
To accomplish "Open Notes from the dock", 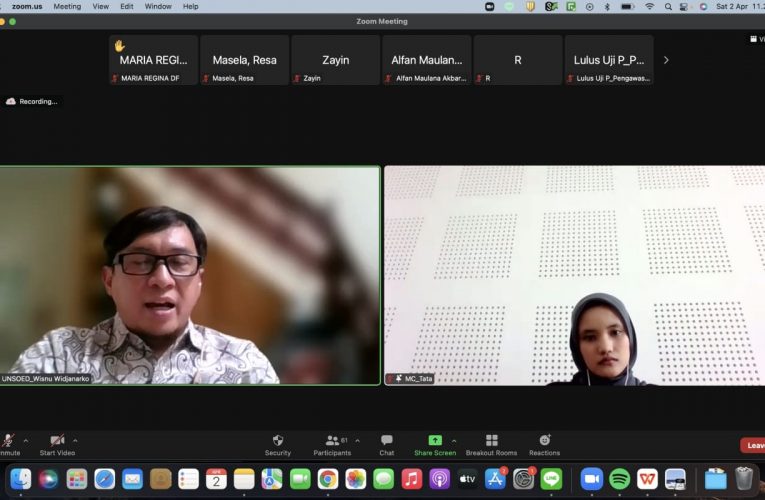I will click(x=244, y=479).
